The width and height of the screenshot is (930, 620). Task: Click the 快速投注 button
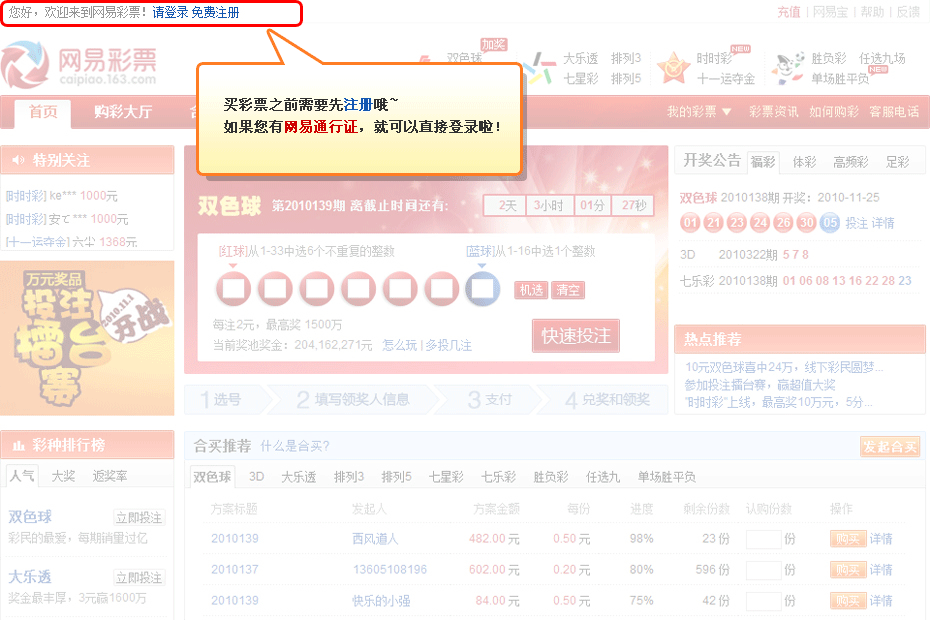(x=577, y=336)
